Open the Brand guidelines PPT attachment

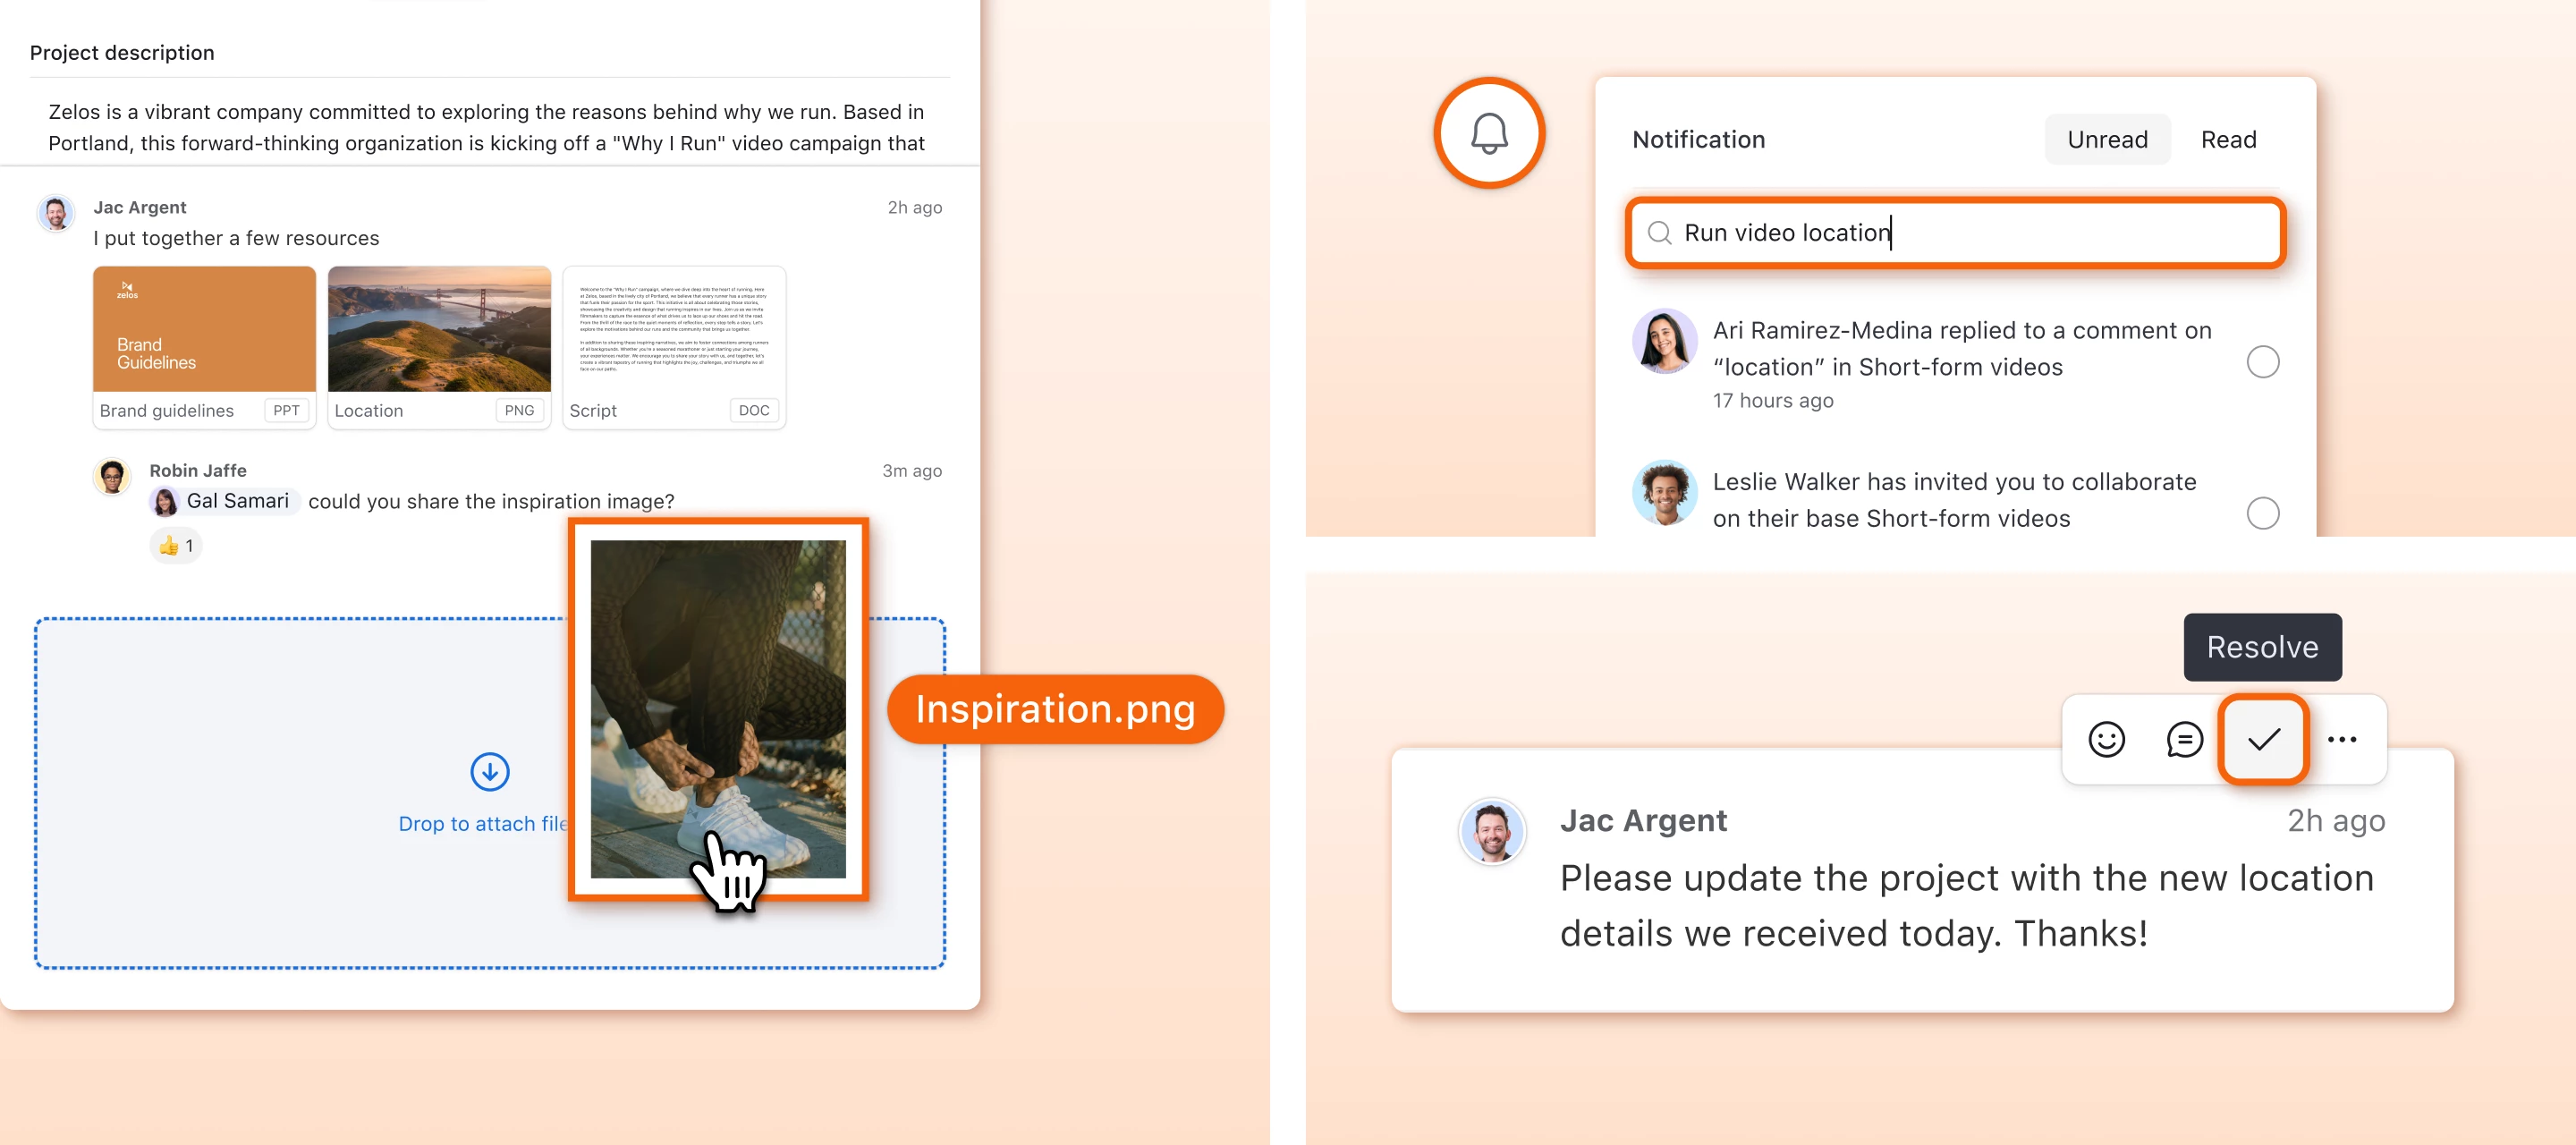click(x=204, y=347)
